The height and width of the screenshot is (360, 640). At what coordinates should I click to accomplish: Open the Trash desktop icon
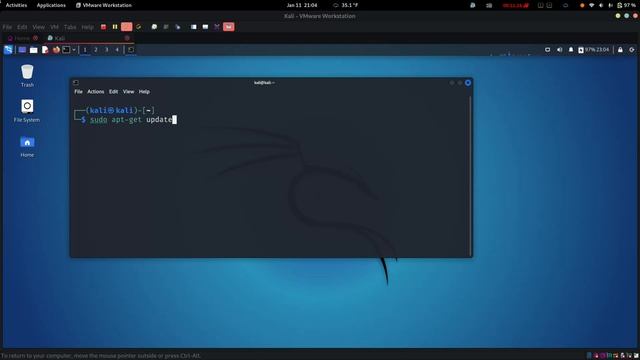click(x=27, y=76)
